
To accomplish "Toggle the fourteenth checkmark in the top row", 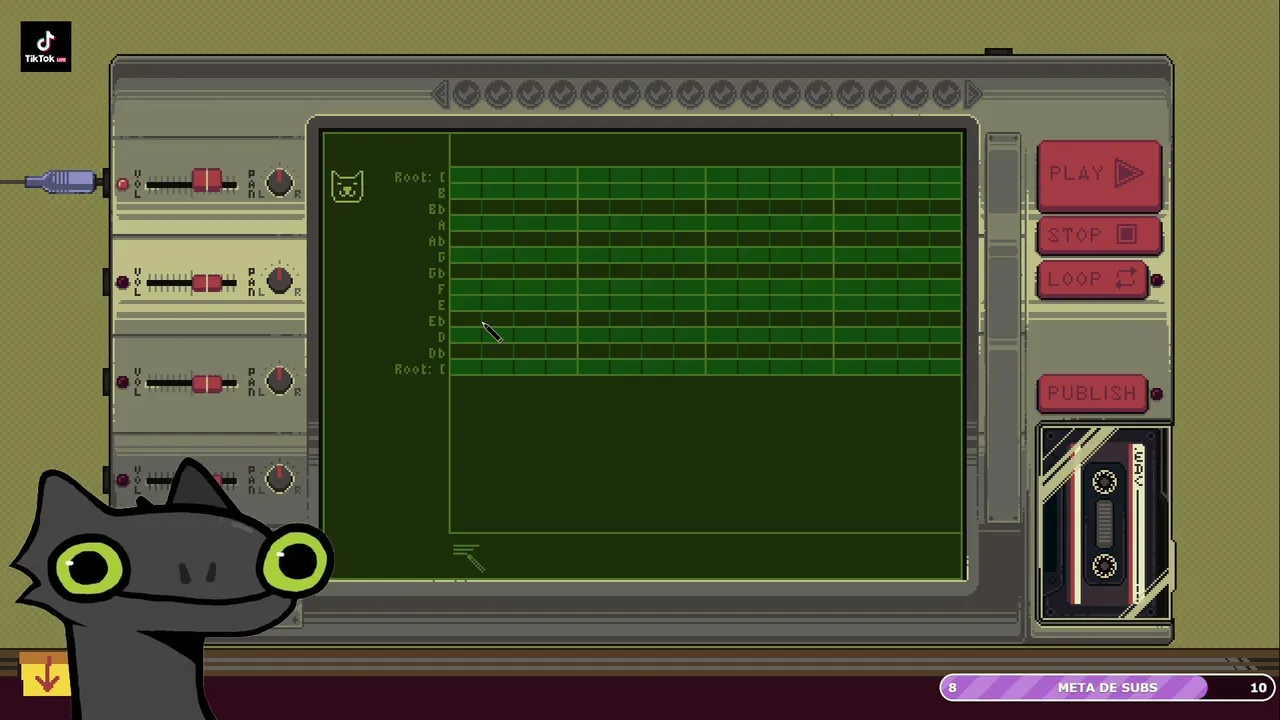I will click(x=882, y=94).
